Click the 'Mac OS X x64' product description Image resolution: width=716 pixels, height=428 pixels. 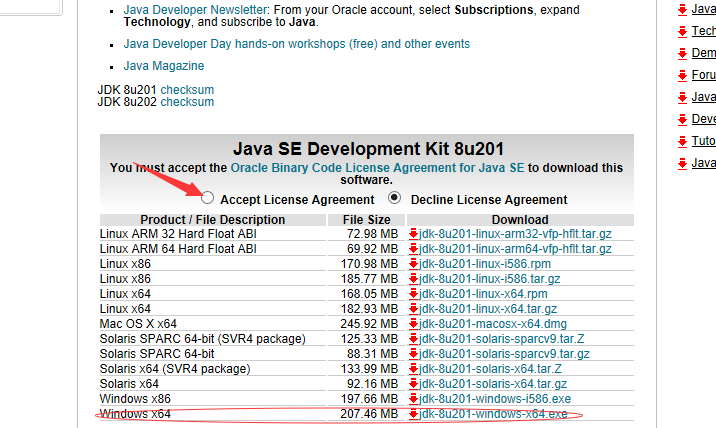pyautogui.click(x=138, y=324)
